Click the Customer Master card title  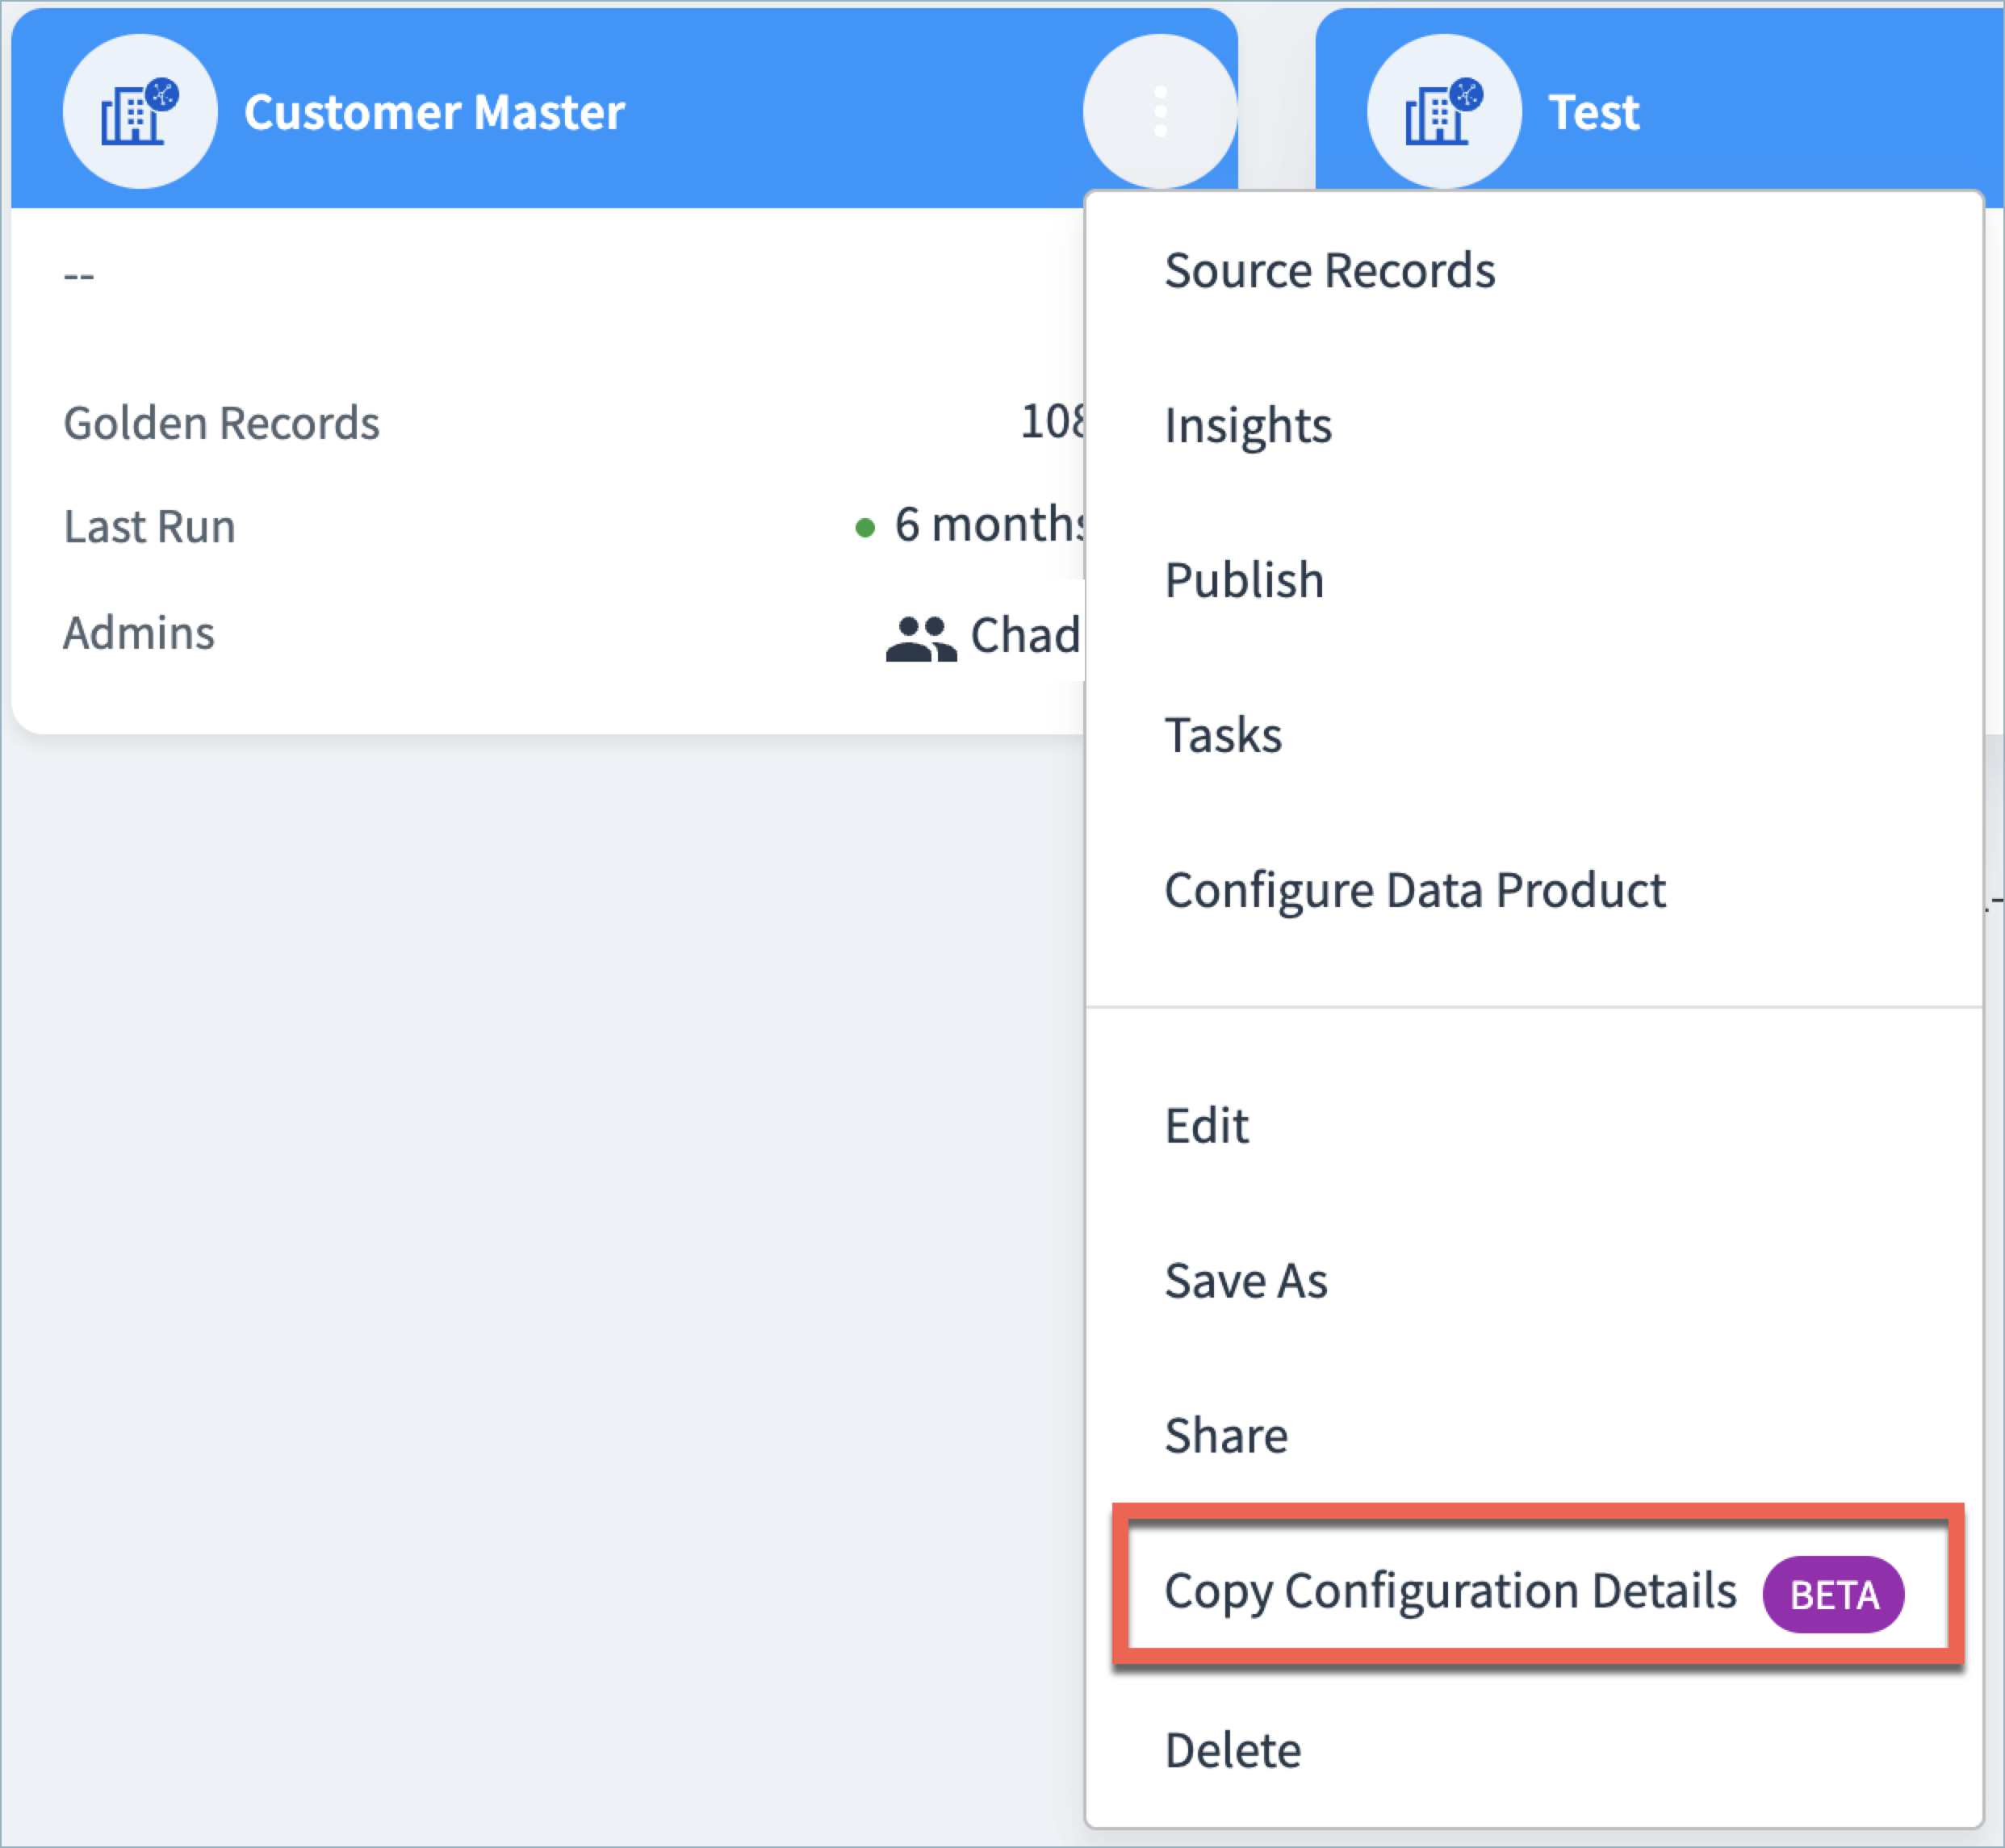[434, 112]
